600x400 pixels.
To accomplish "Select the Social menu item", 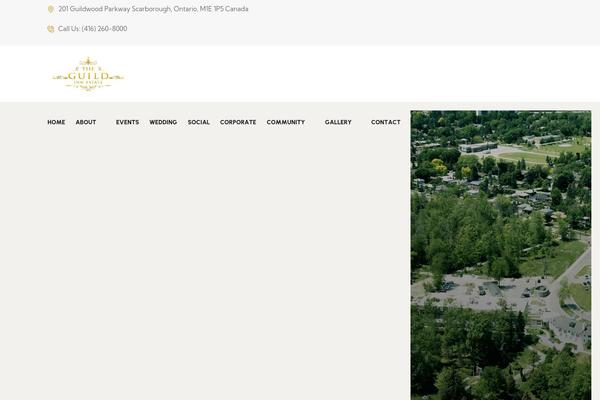I will coord(199,122).
